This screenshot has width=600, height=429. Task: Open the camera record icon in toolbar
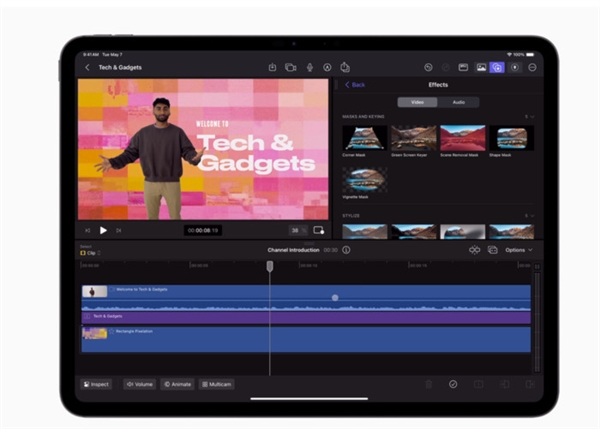click(290, 67)
